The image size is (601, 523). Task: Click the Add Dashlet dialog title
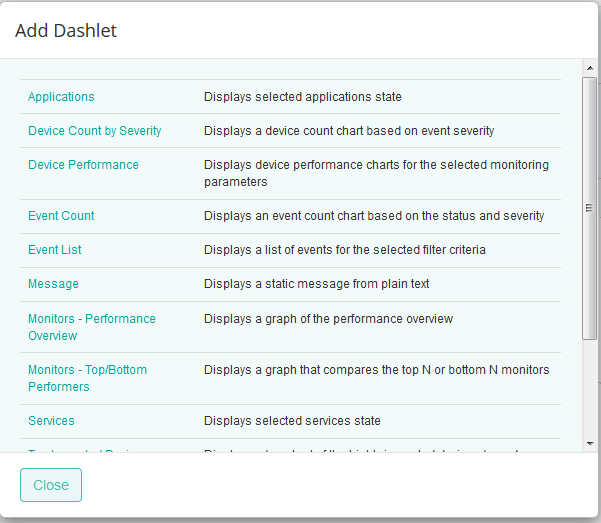pyautogui.click(x=66, y=31)
